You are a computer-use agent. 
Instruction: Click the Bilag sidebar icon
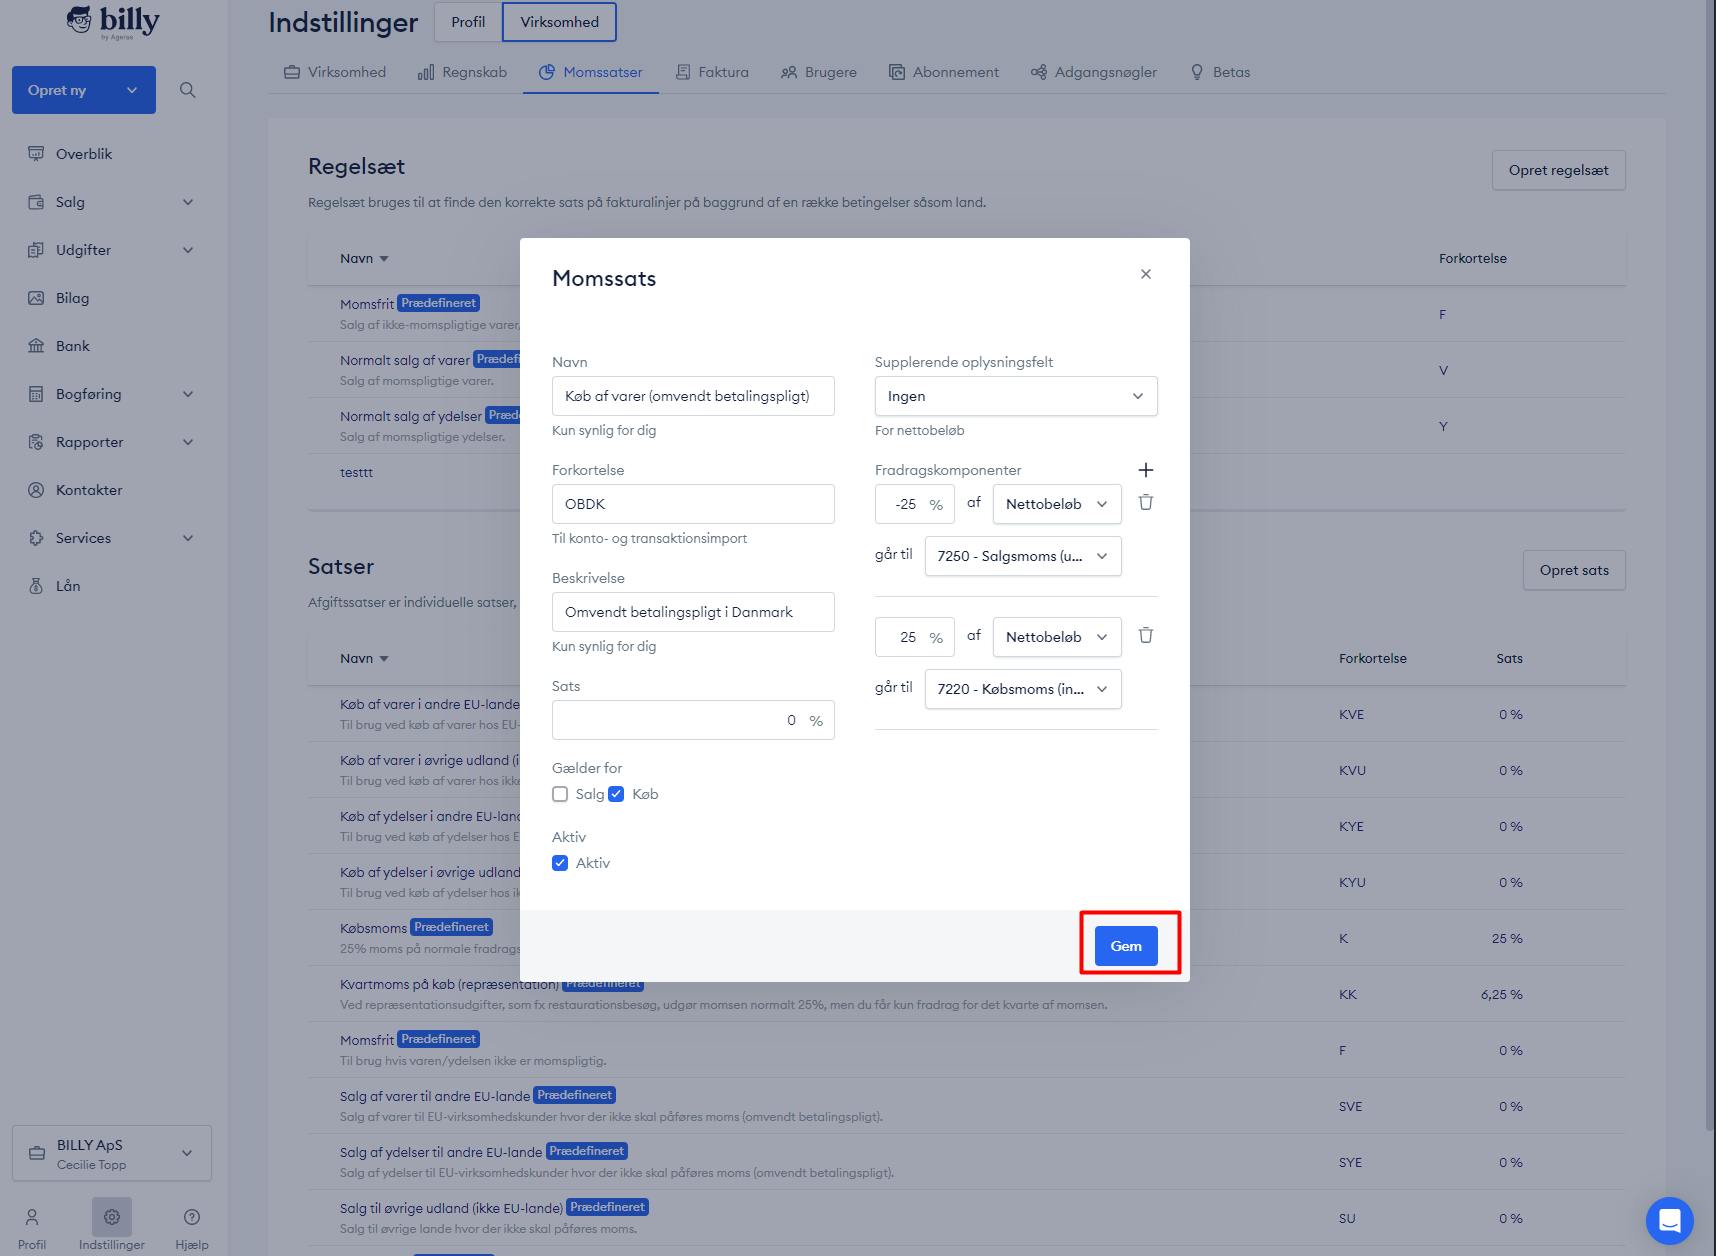coord(36,298)
